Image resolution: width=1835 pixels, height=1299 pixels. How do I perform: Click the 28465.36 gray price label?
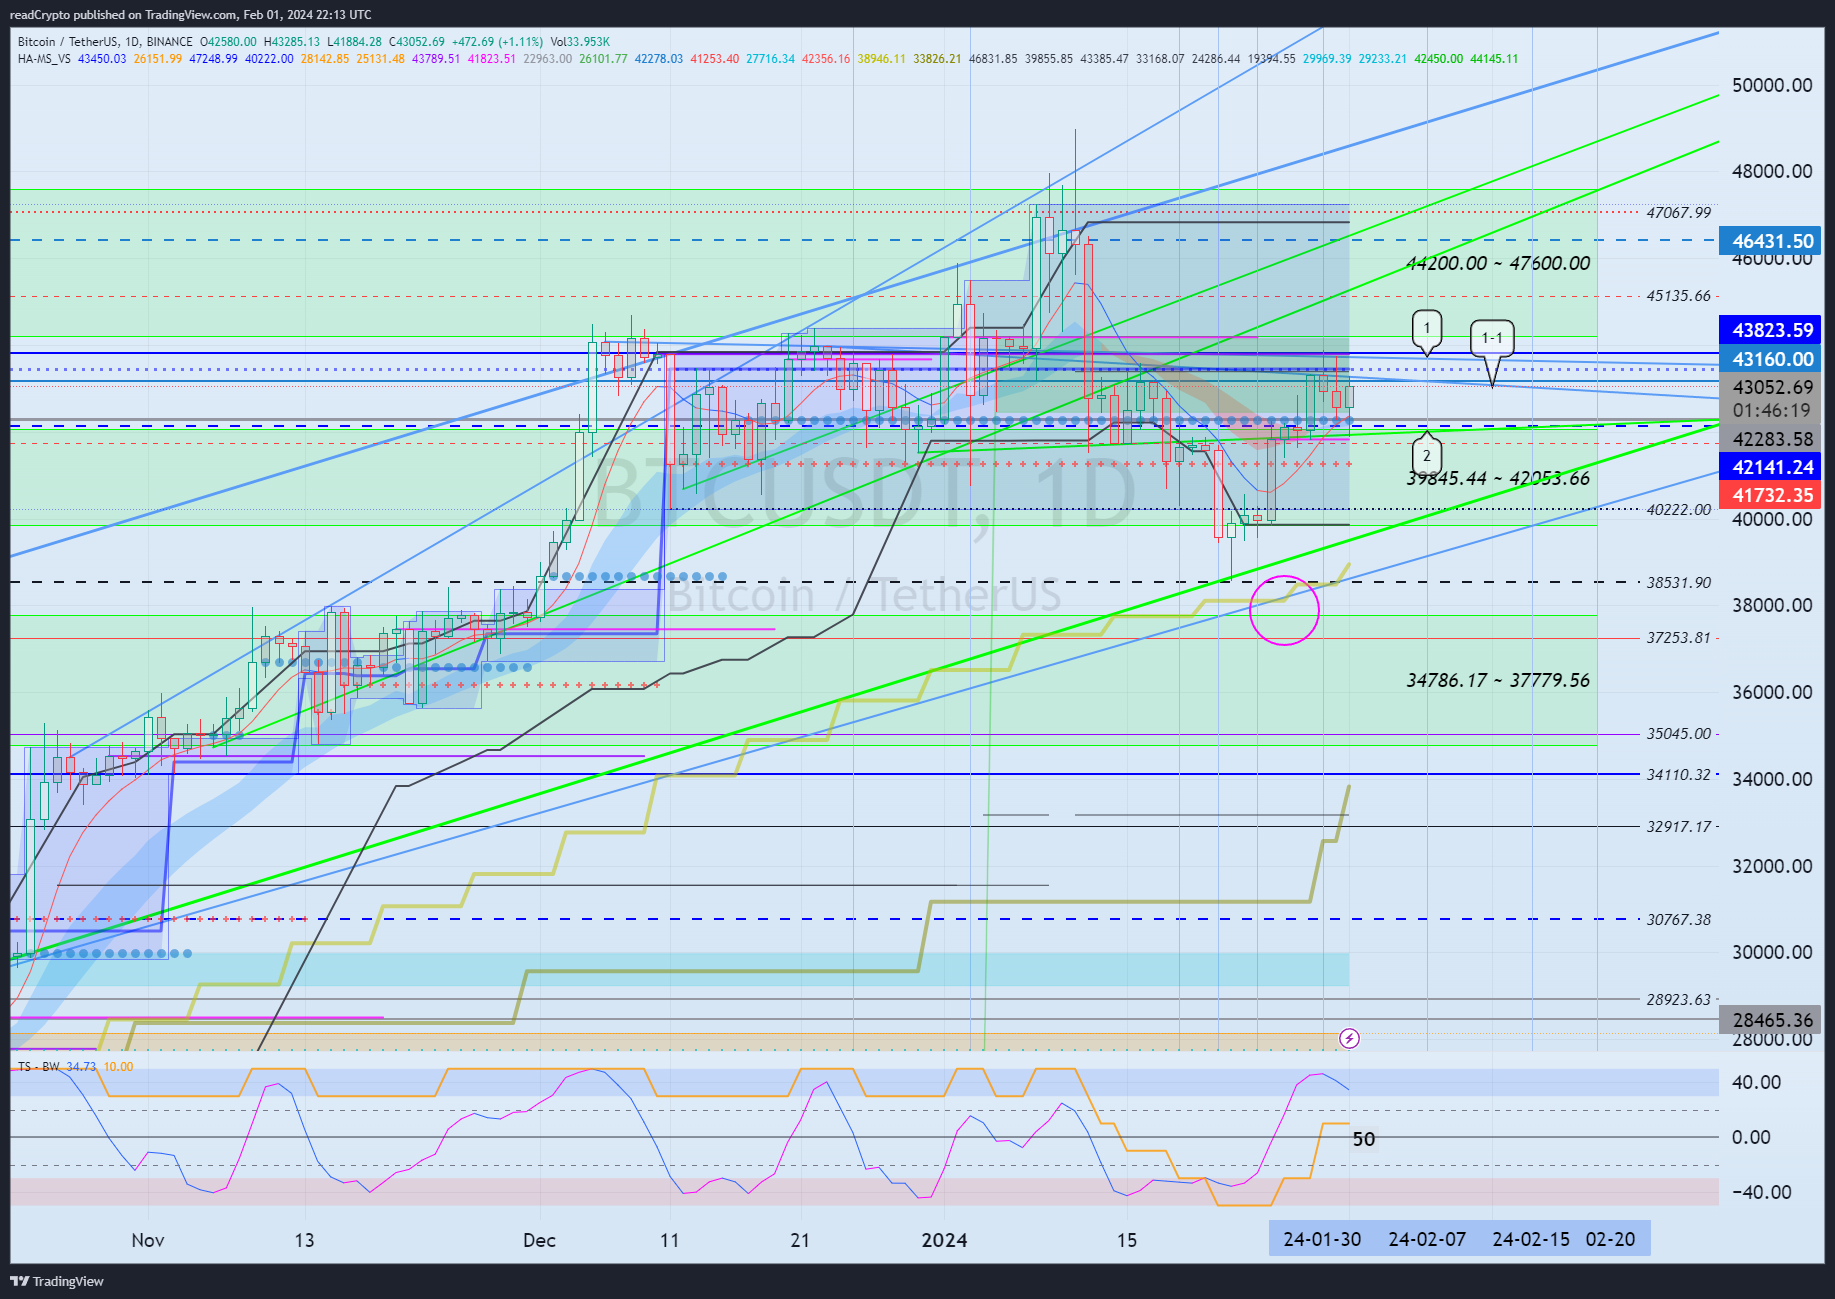1772,1020
